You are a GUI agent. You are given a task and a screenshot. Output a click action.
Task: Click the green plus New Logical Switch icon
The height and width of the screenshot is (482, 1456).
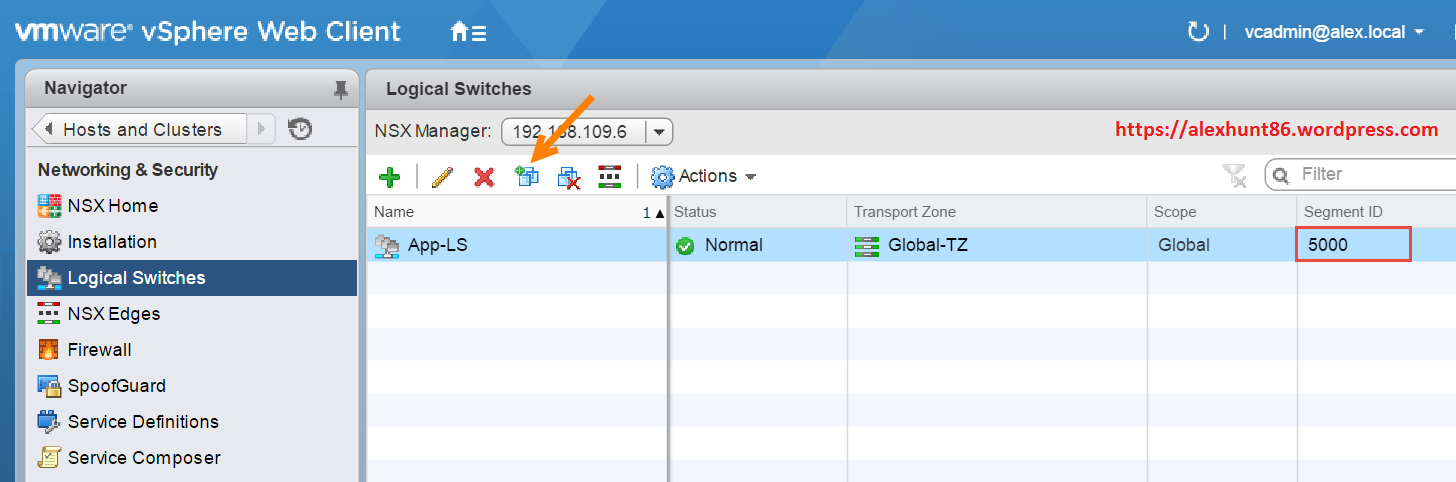point(390,177)
